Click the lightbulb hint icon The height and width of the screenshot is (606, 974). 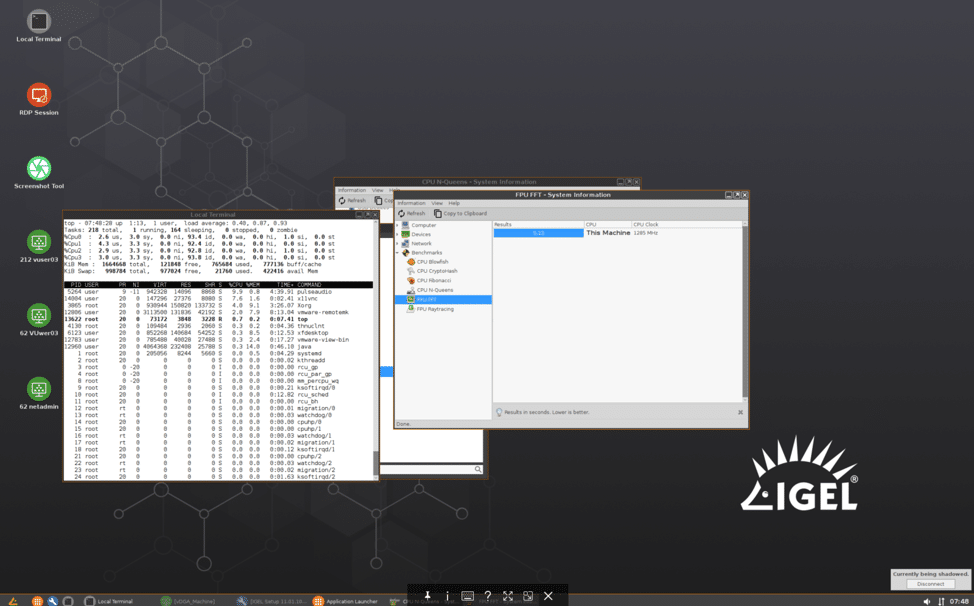(x=499, y=412)
